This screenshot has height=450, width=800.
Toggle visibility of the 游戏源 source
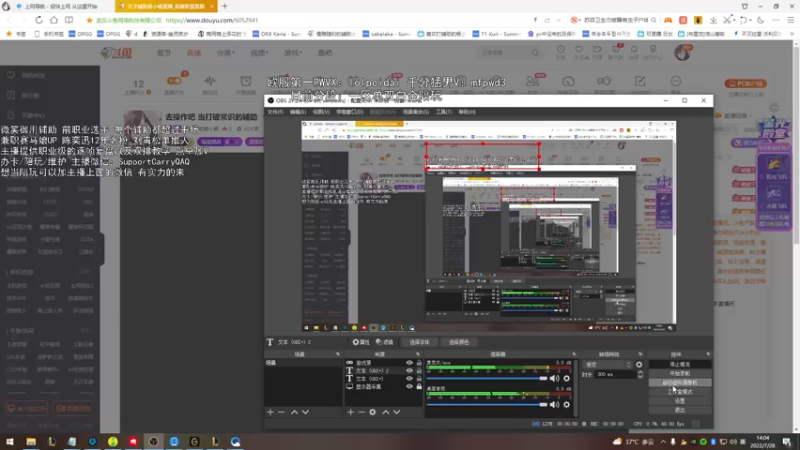pos(409,363)
